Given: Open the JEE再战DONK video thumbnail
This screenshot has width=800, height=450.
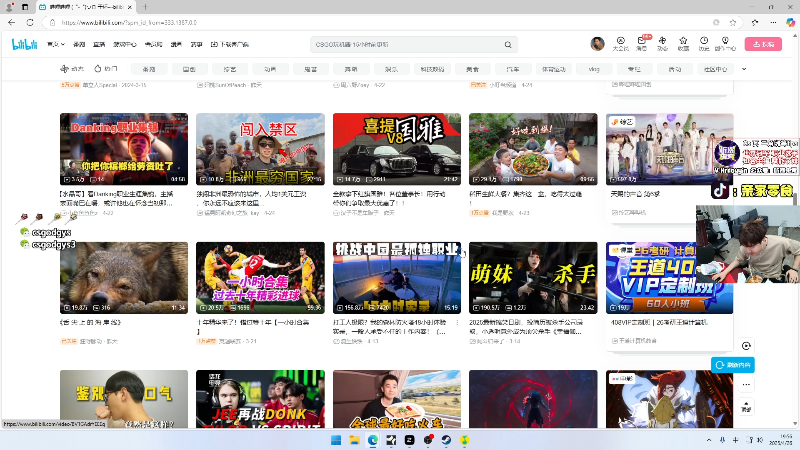Looking at the screenshot, I should (x=260, y=399).
